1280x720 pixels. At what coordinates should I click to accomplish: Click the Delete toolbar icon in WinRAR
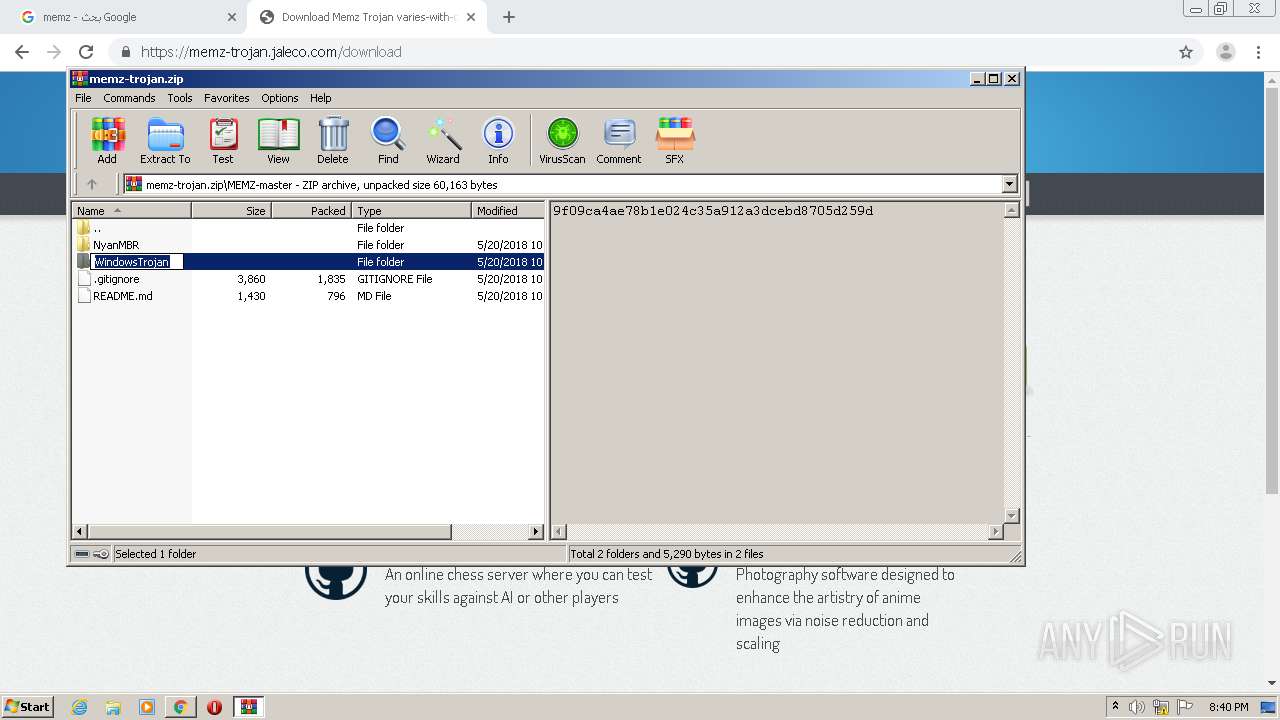333,140
